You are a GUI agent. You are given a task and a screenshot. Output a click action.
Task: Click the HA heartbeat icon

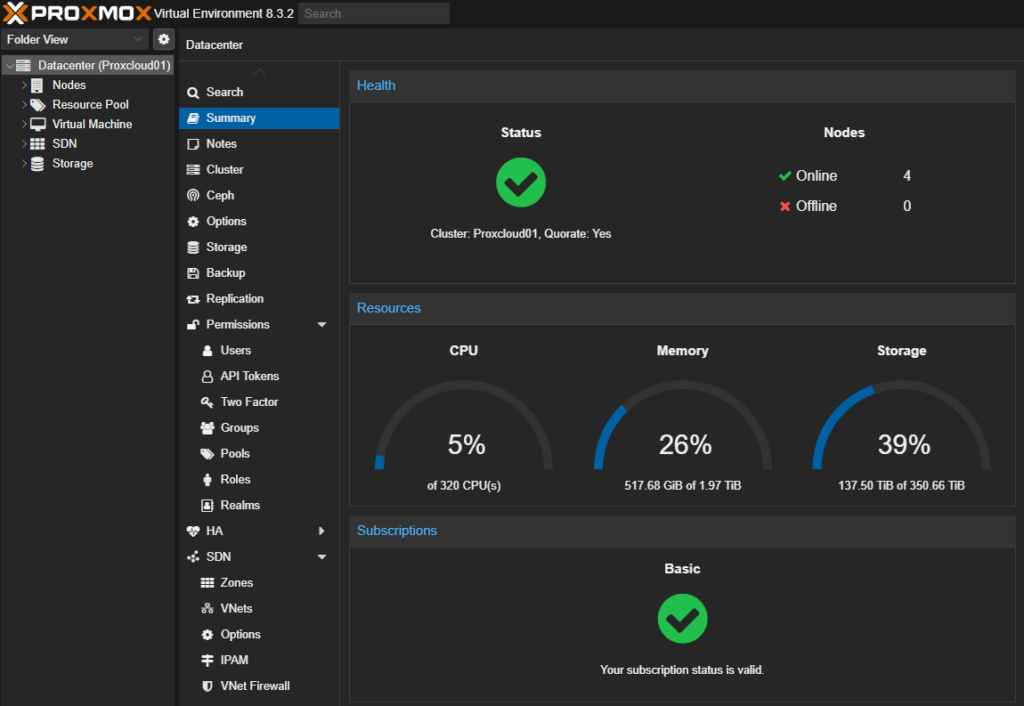click(194, 531)
